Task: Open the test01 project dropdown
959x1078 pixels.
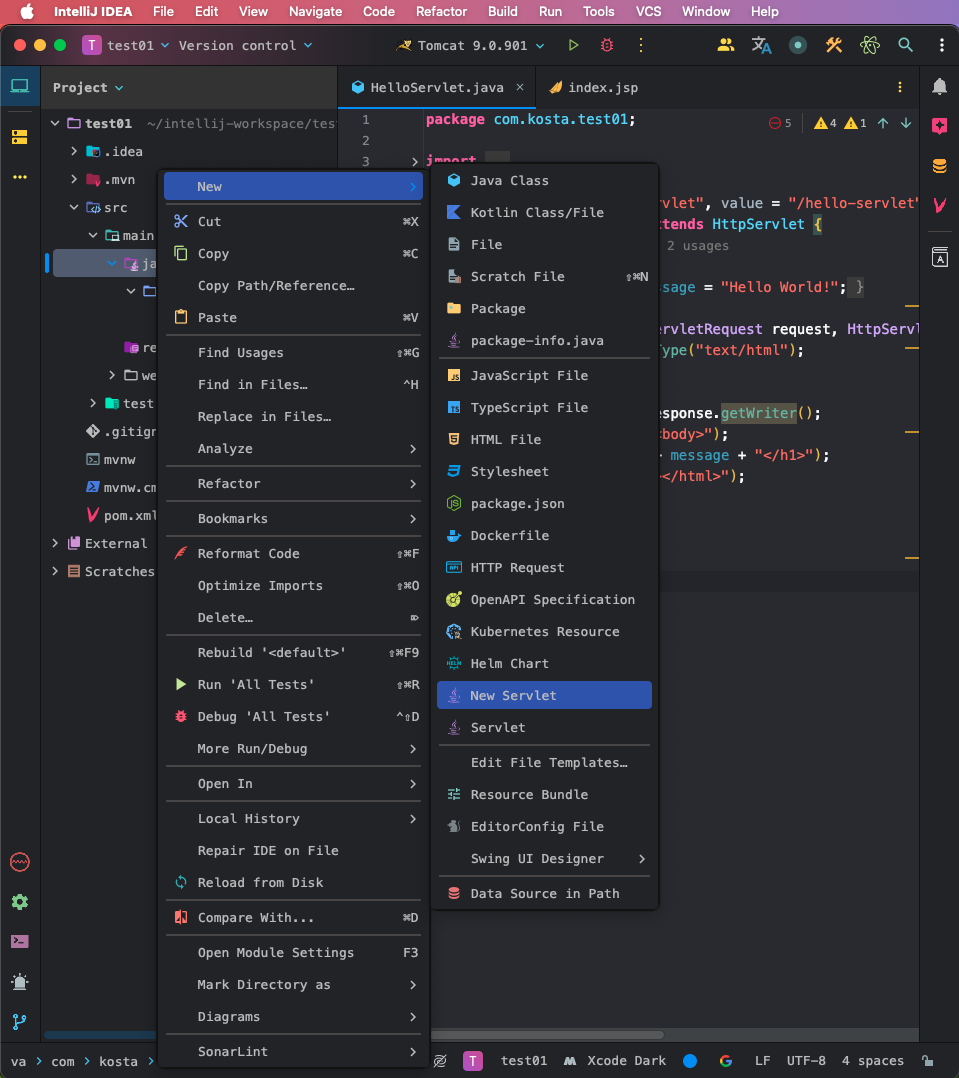Action: [x=126, y=45]
